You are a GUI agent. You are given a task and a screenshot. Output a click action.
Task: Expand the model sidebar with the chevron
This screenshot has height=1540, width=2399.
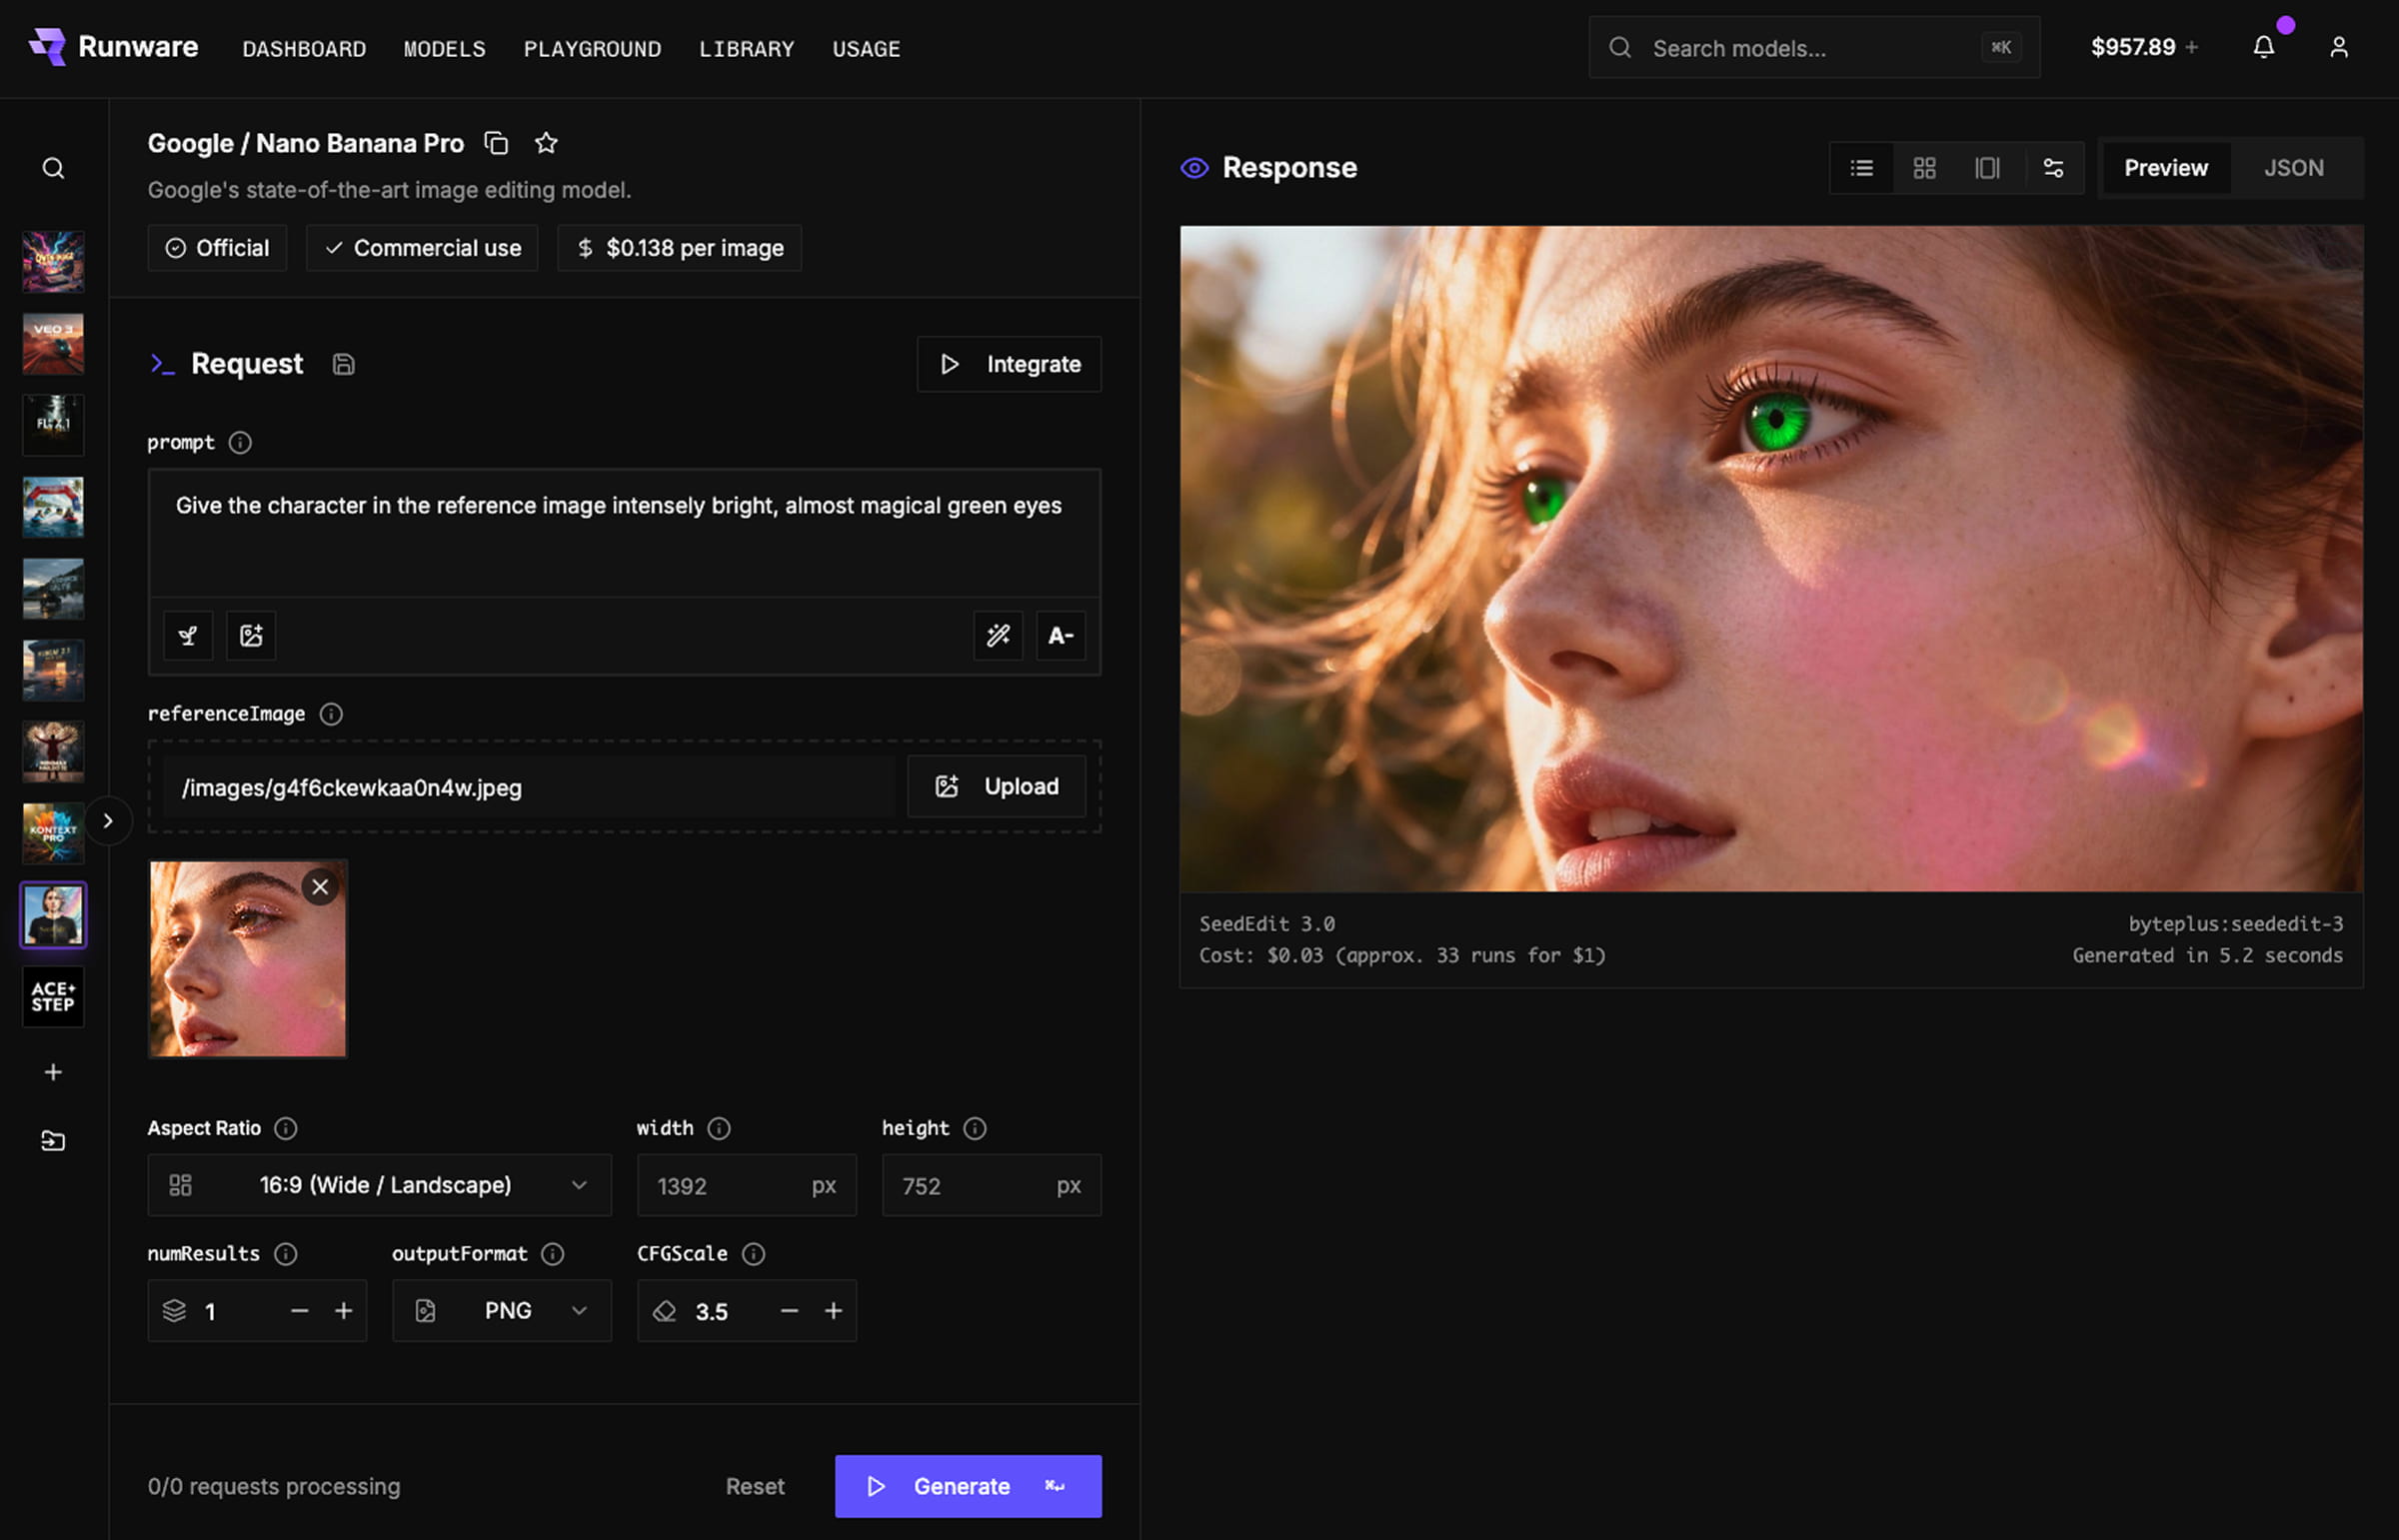coord(109,820)
